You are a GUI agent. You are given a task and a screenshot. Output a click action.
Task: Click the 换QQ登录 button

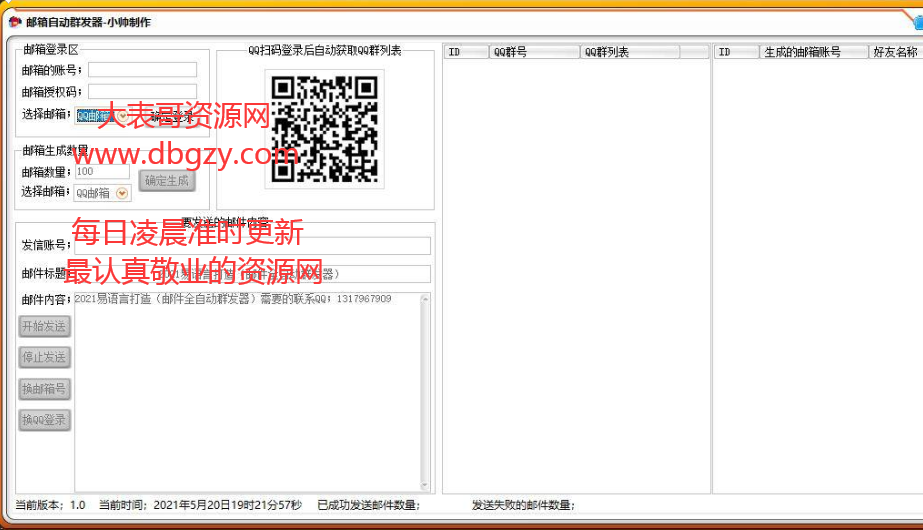pyautogui.click(x=45, y=420)
